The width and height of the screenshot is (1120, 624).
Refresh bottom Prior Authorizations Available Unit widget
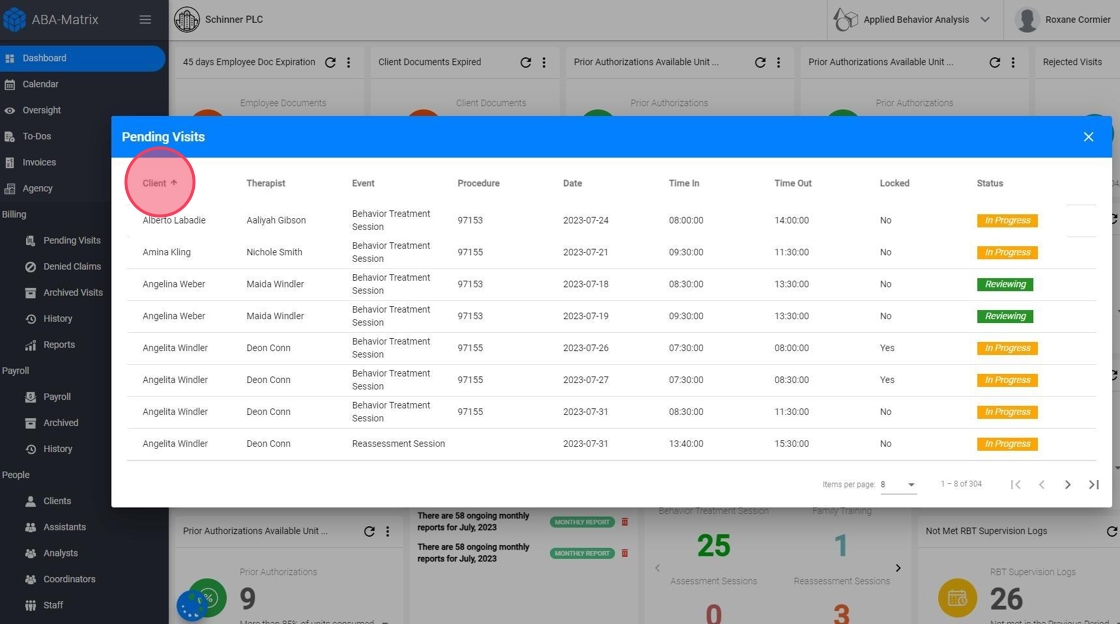tap(369, 531)
